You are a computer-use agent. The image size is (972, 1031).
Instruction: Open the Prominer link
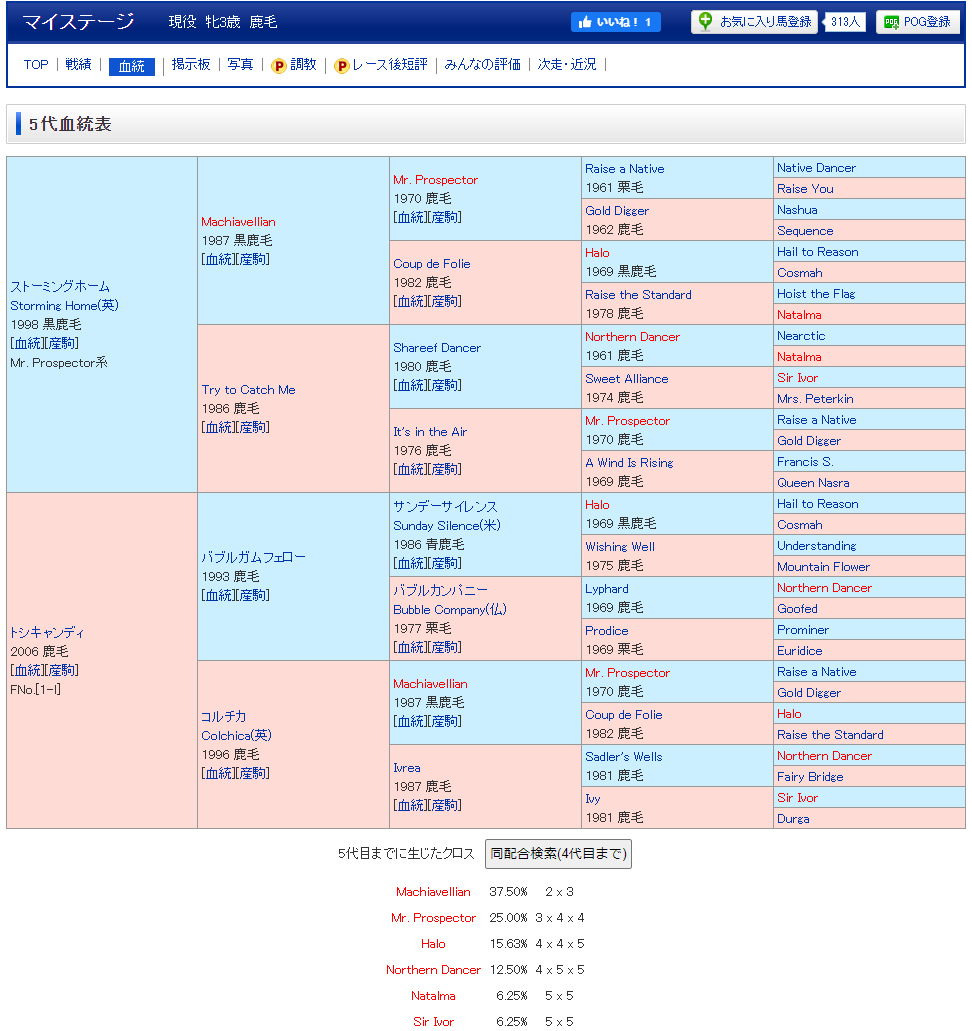(802, 630)
